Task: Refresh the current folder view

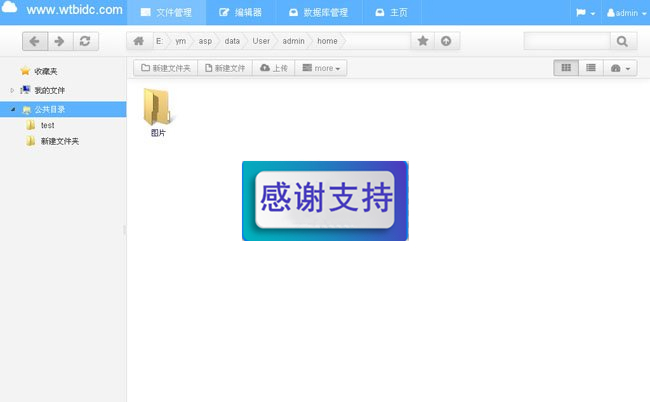Action: 85,41
